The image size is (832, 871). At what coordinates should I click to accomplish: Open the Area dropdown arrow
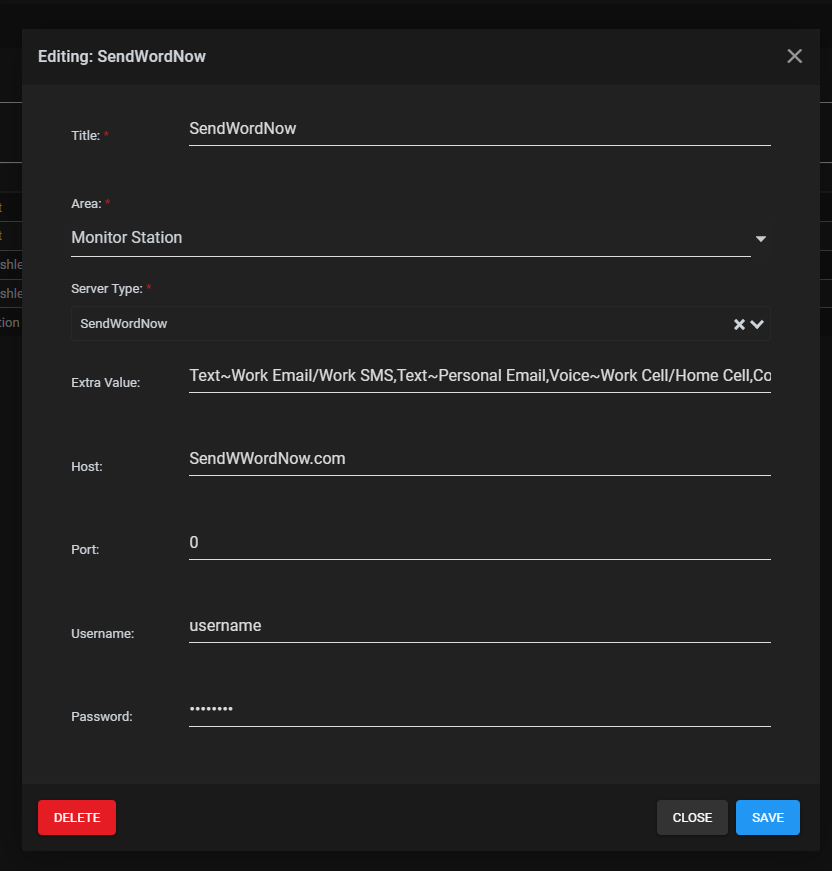[x=760, y=239]
